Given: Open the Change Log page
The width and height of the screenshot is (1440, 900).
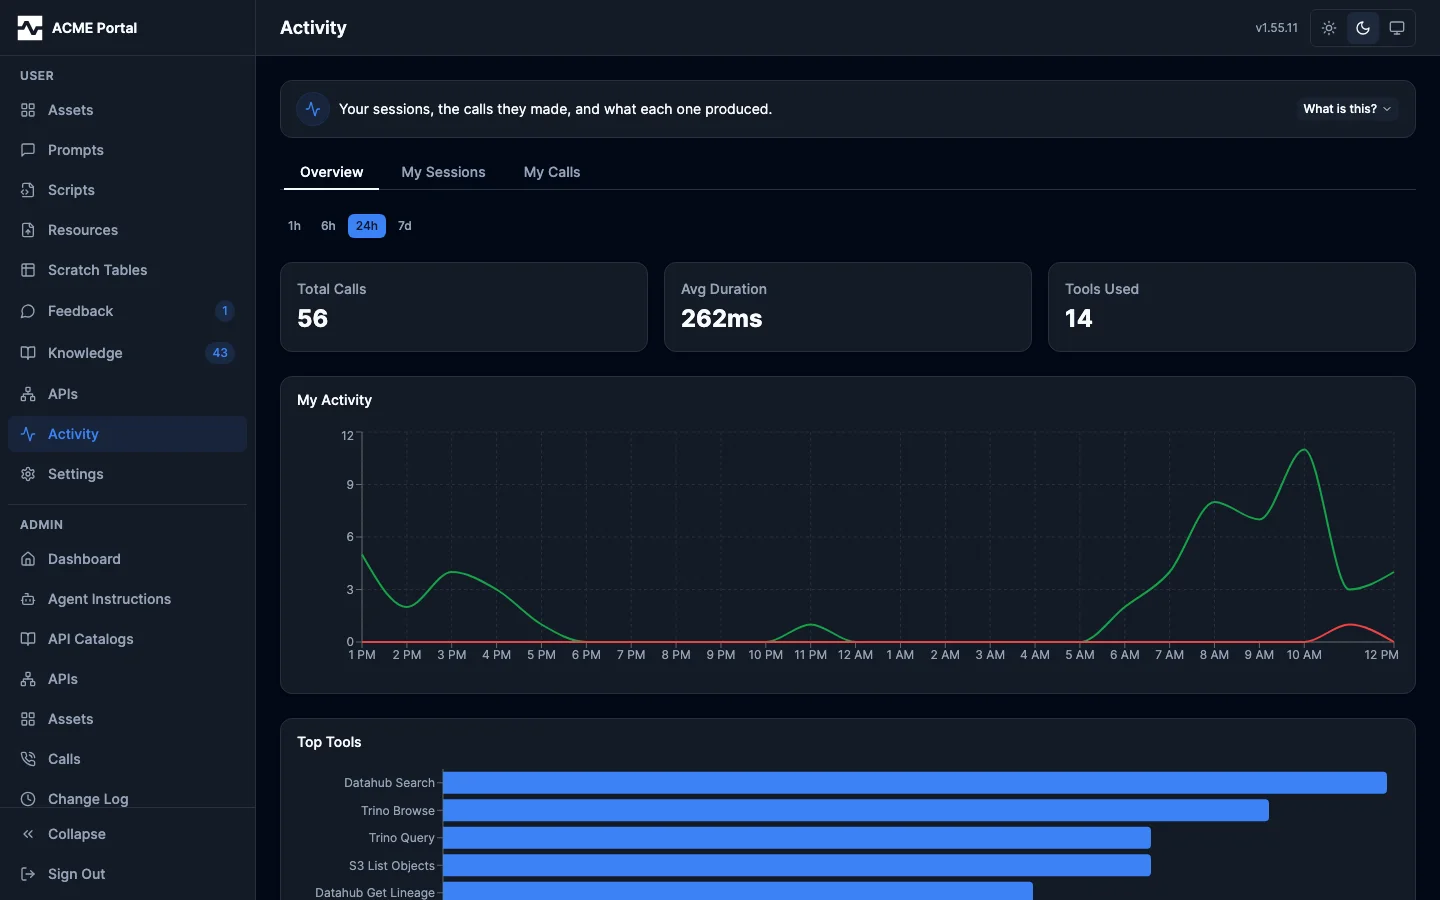Looking at the screenshot, I should pyautogui.click(x=127, y=799).
